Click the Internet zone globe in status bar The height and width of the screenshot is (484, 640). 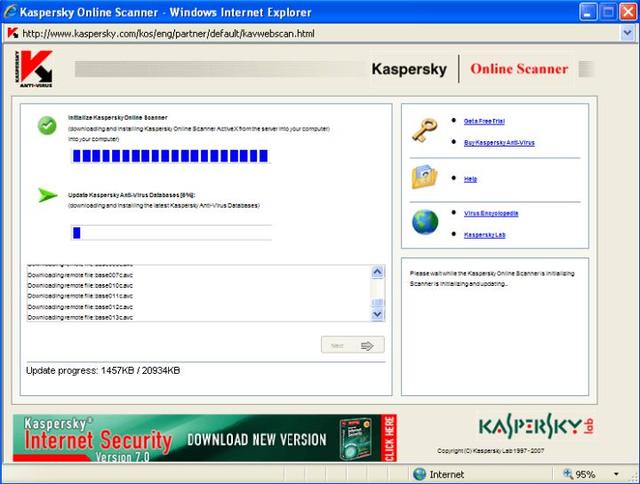(x=420, y=474)
